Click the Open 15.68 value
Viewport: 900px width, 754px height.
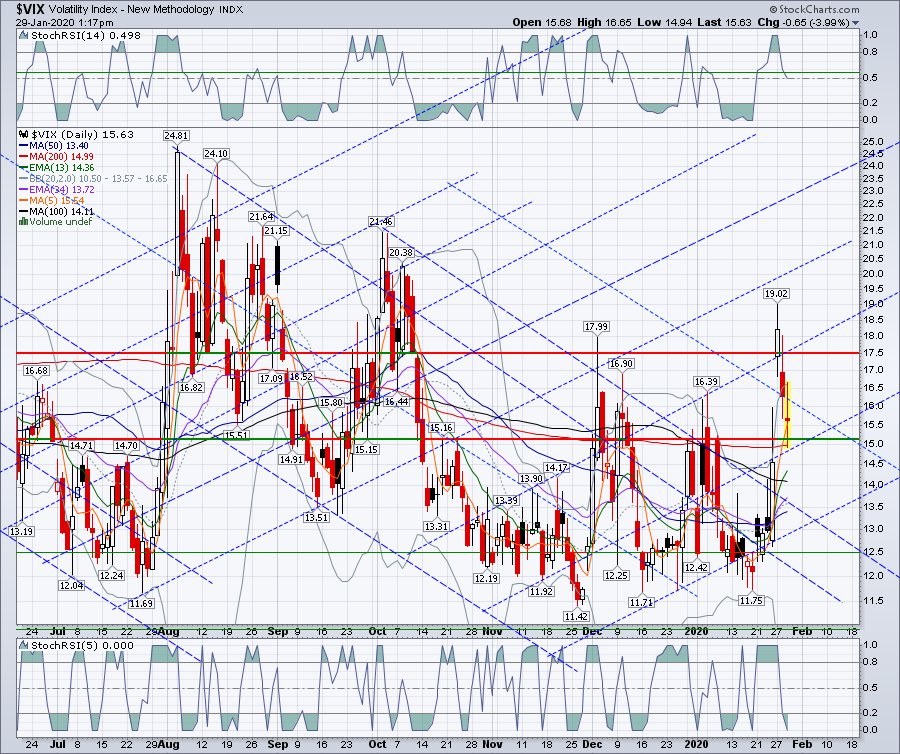point(542,22)
